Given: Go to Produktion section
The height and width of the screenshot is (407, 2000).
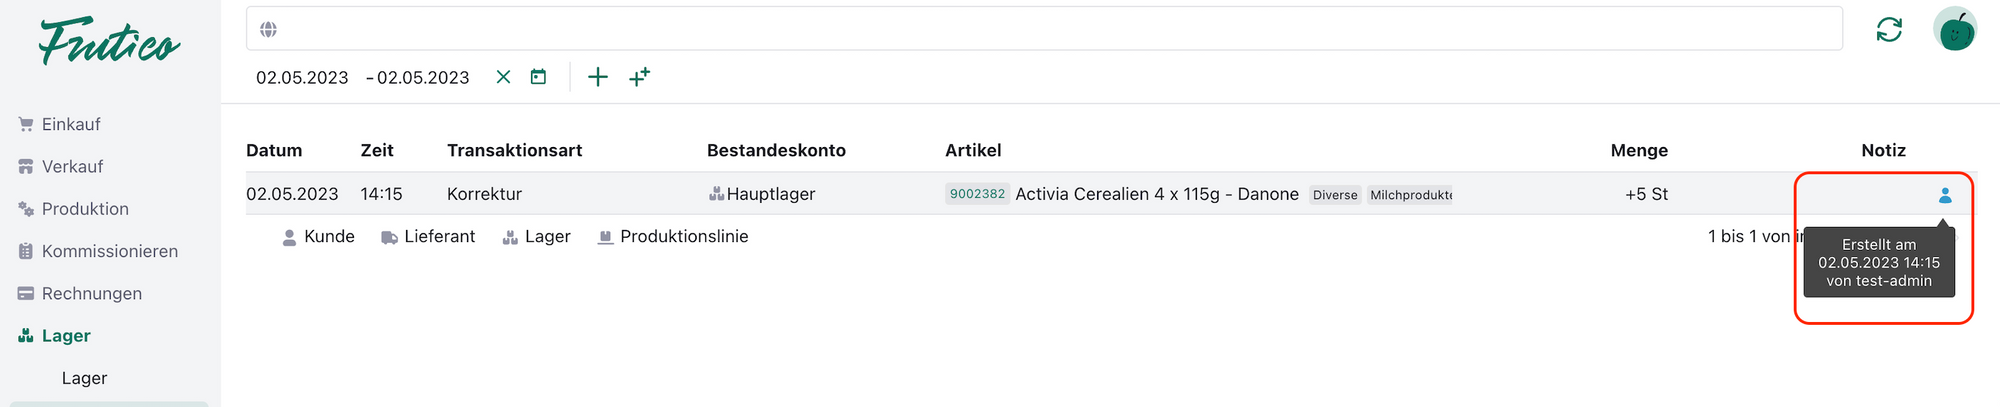Looking at the screenshot, I should point(84,208).
